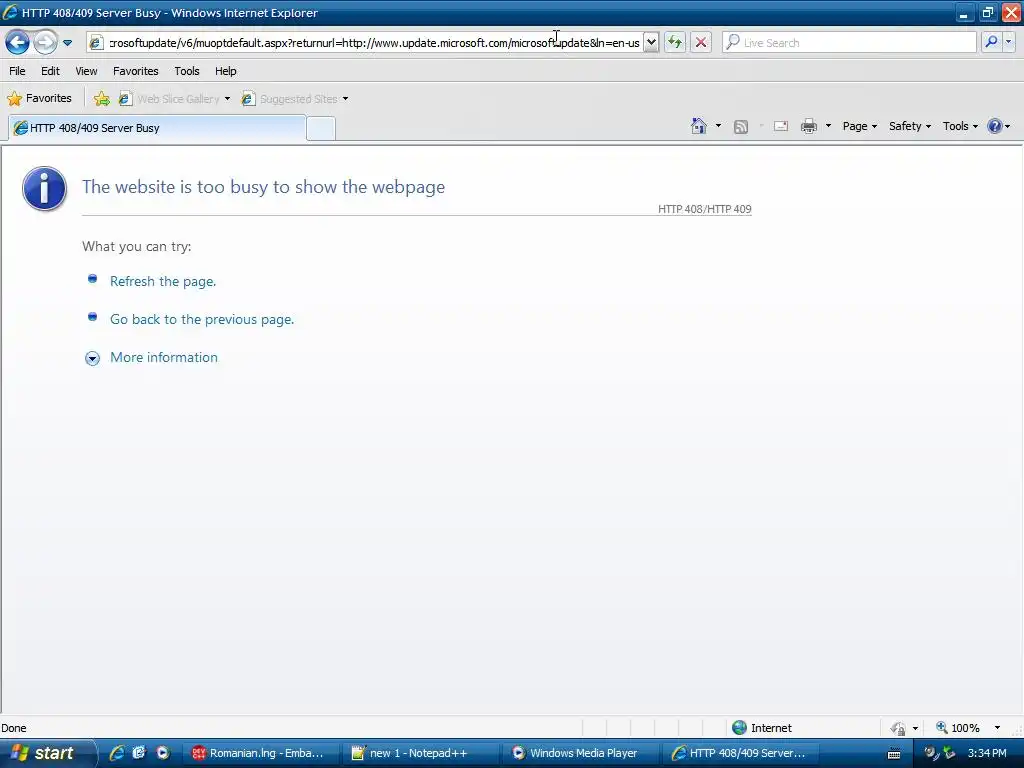Click the second Quick Launch icon
The height and width of the screenshot is (768, 1024).
coord(139,753)
